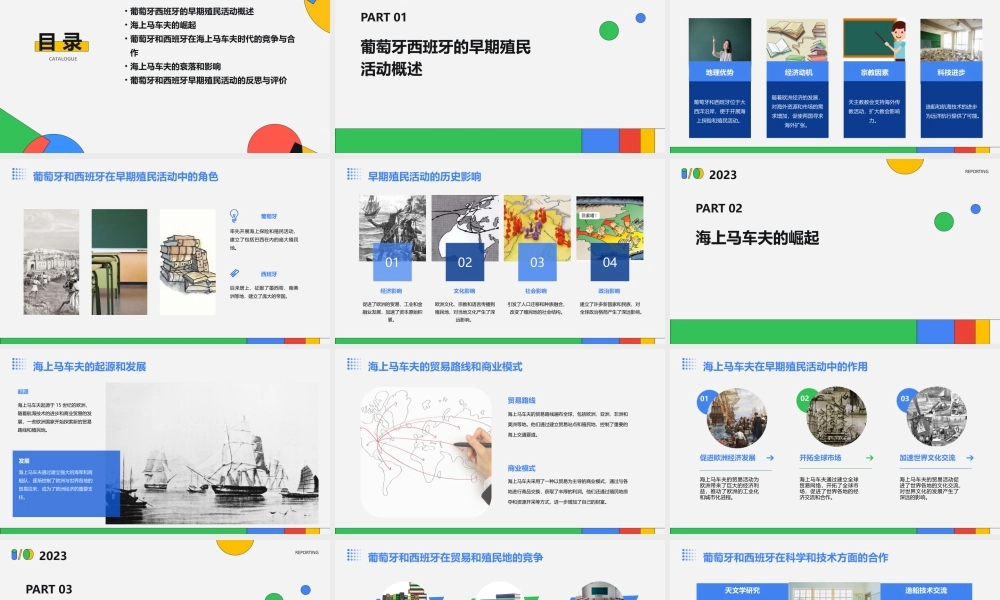Click the 政治影响 caption

pos(609,291)
